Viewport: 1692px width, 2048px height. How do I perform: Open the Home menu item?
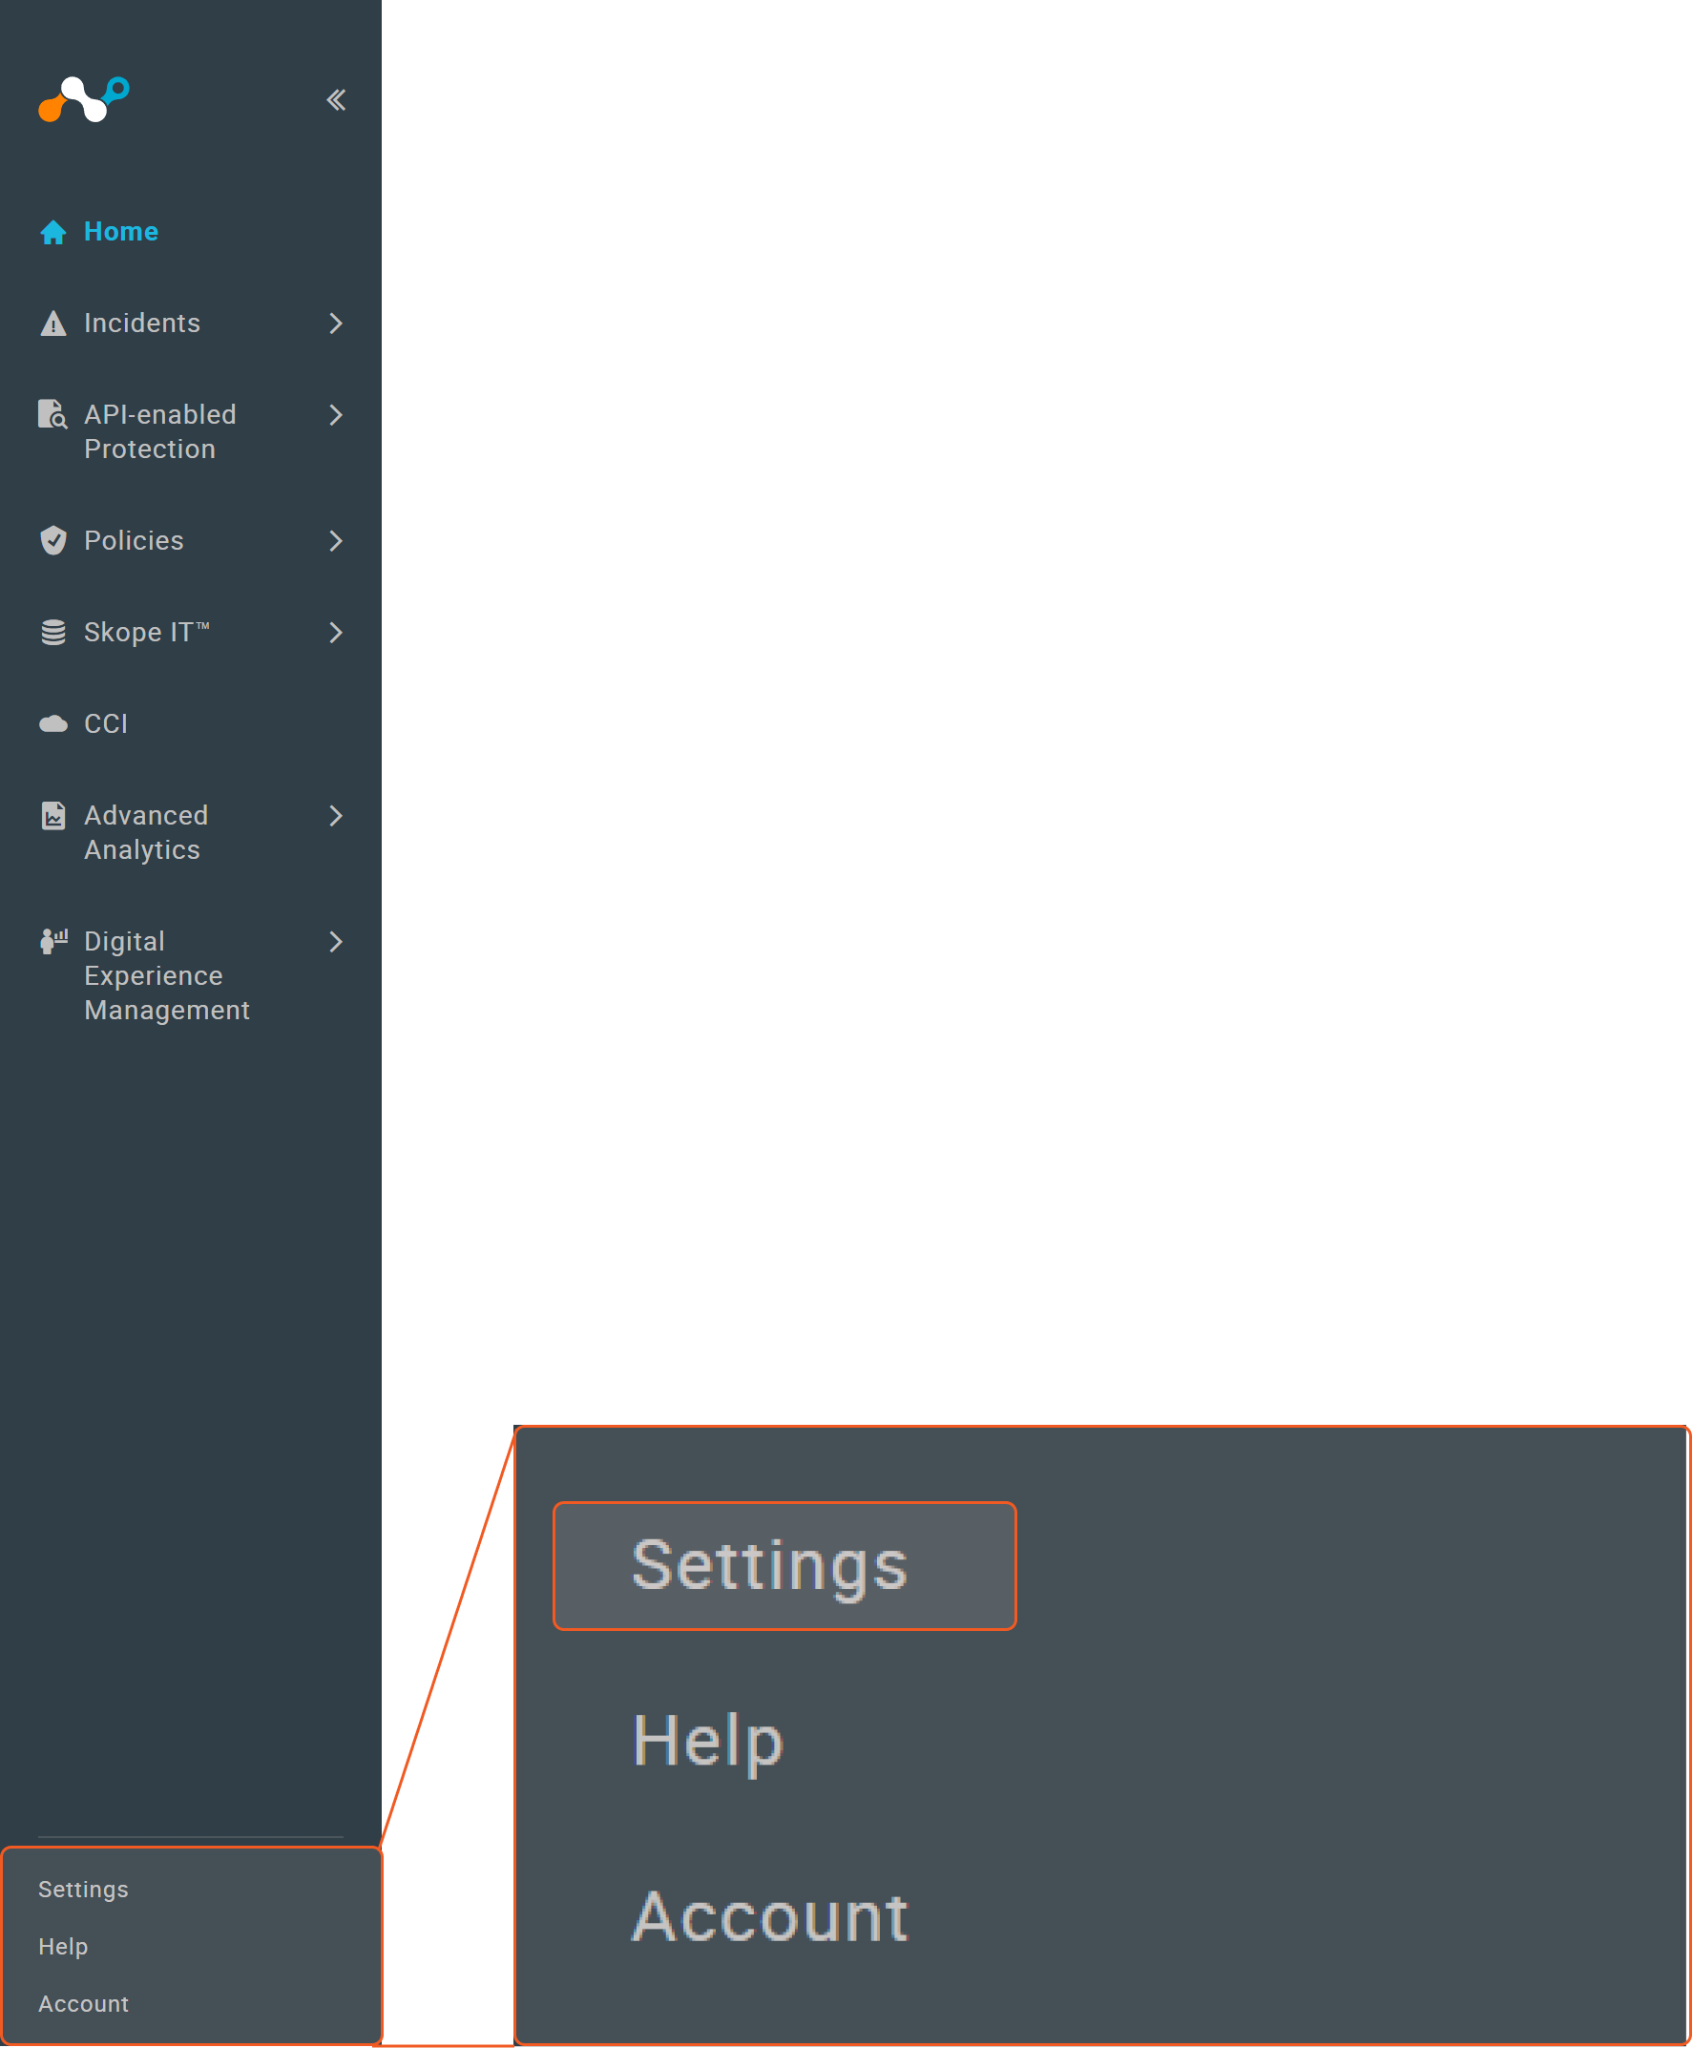coord(121,232)
